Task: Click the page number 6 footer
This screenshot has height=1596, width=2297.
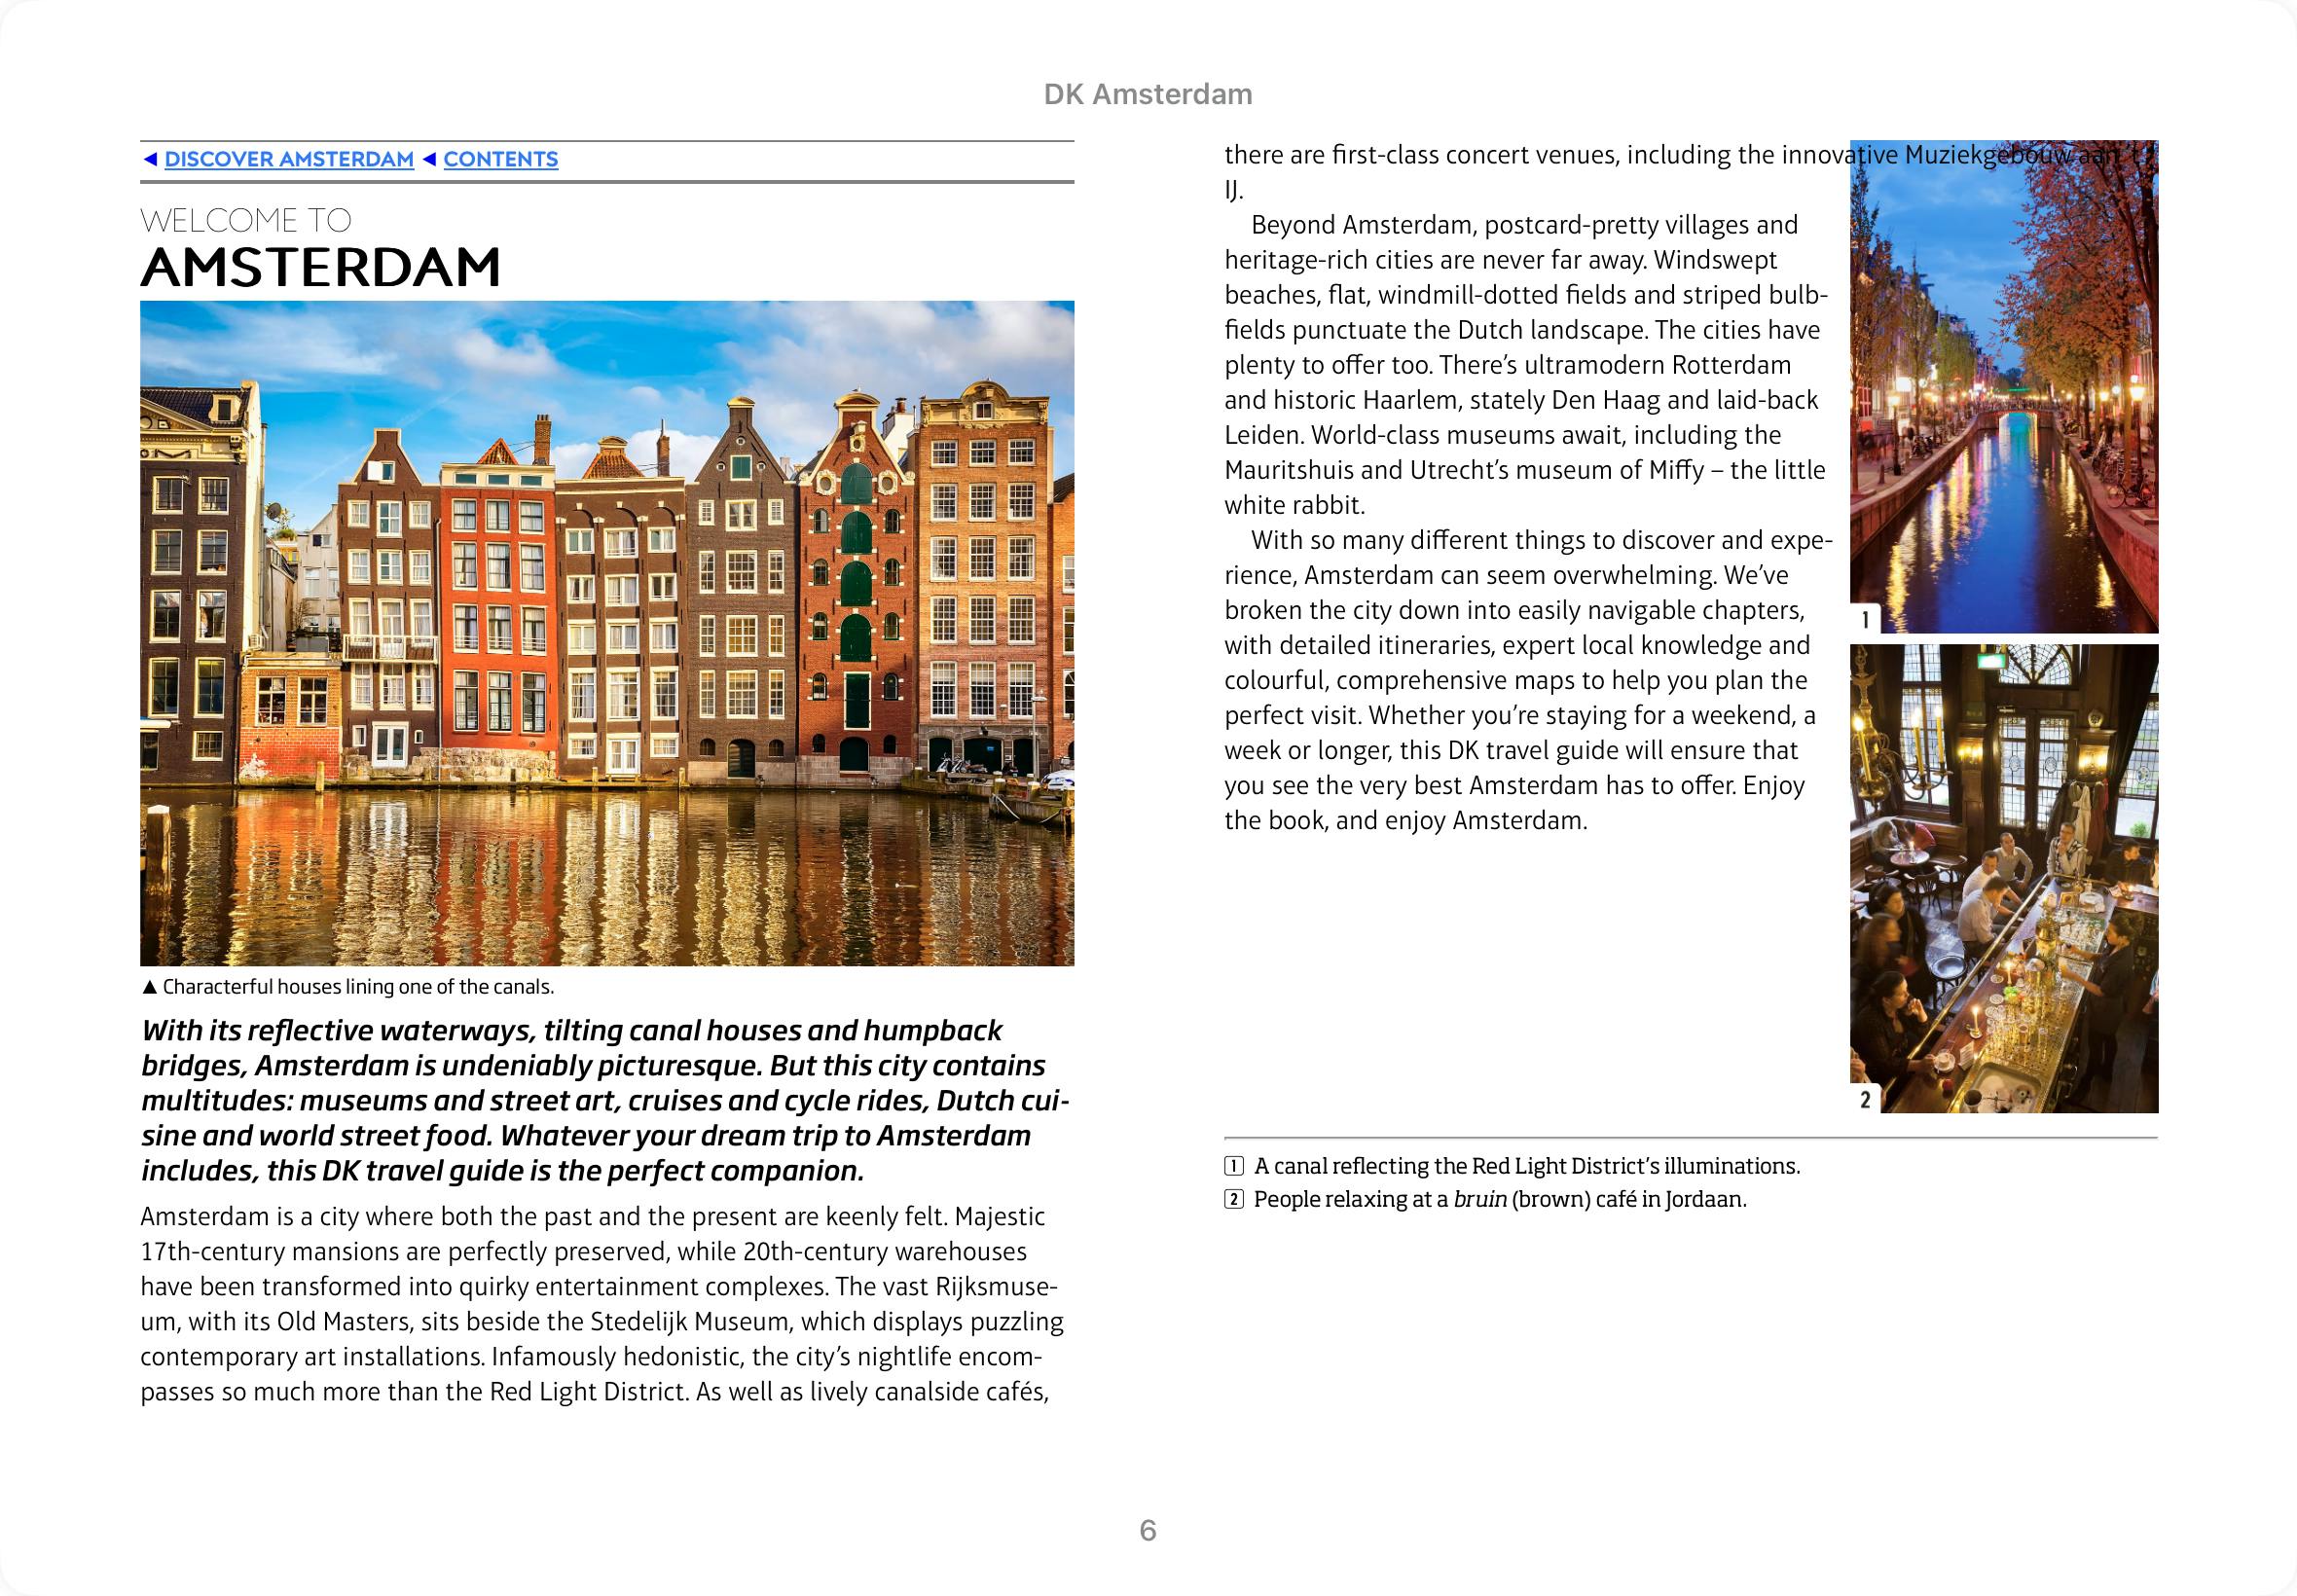Action: coord(1147,1530)
